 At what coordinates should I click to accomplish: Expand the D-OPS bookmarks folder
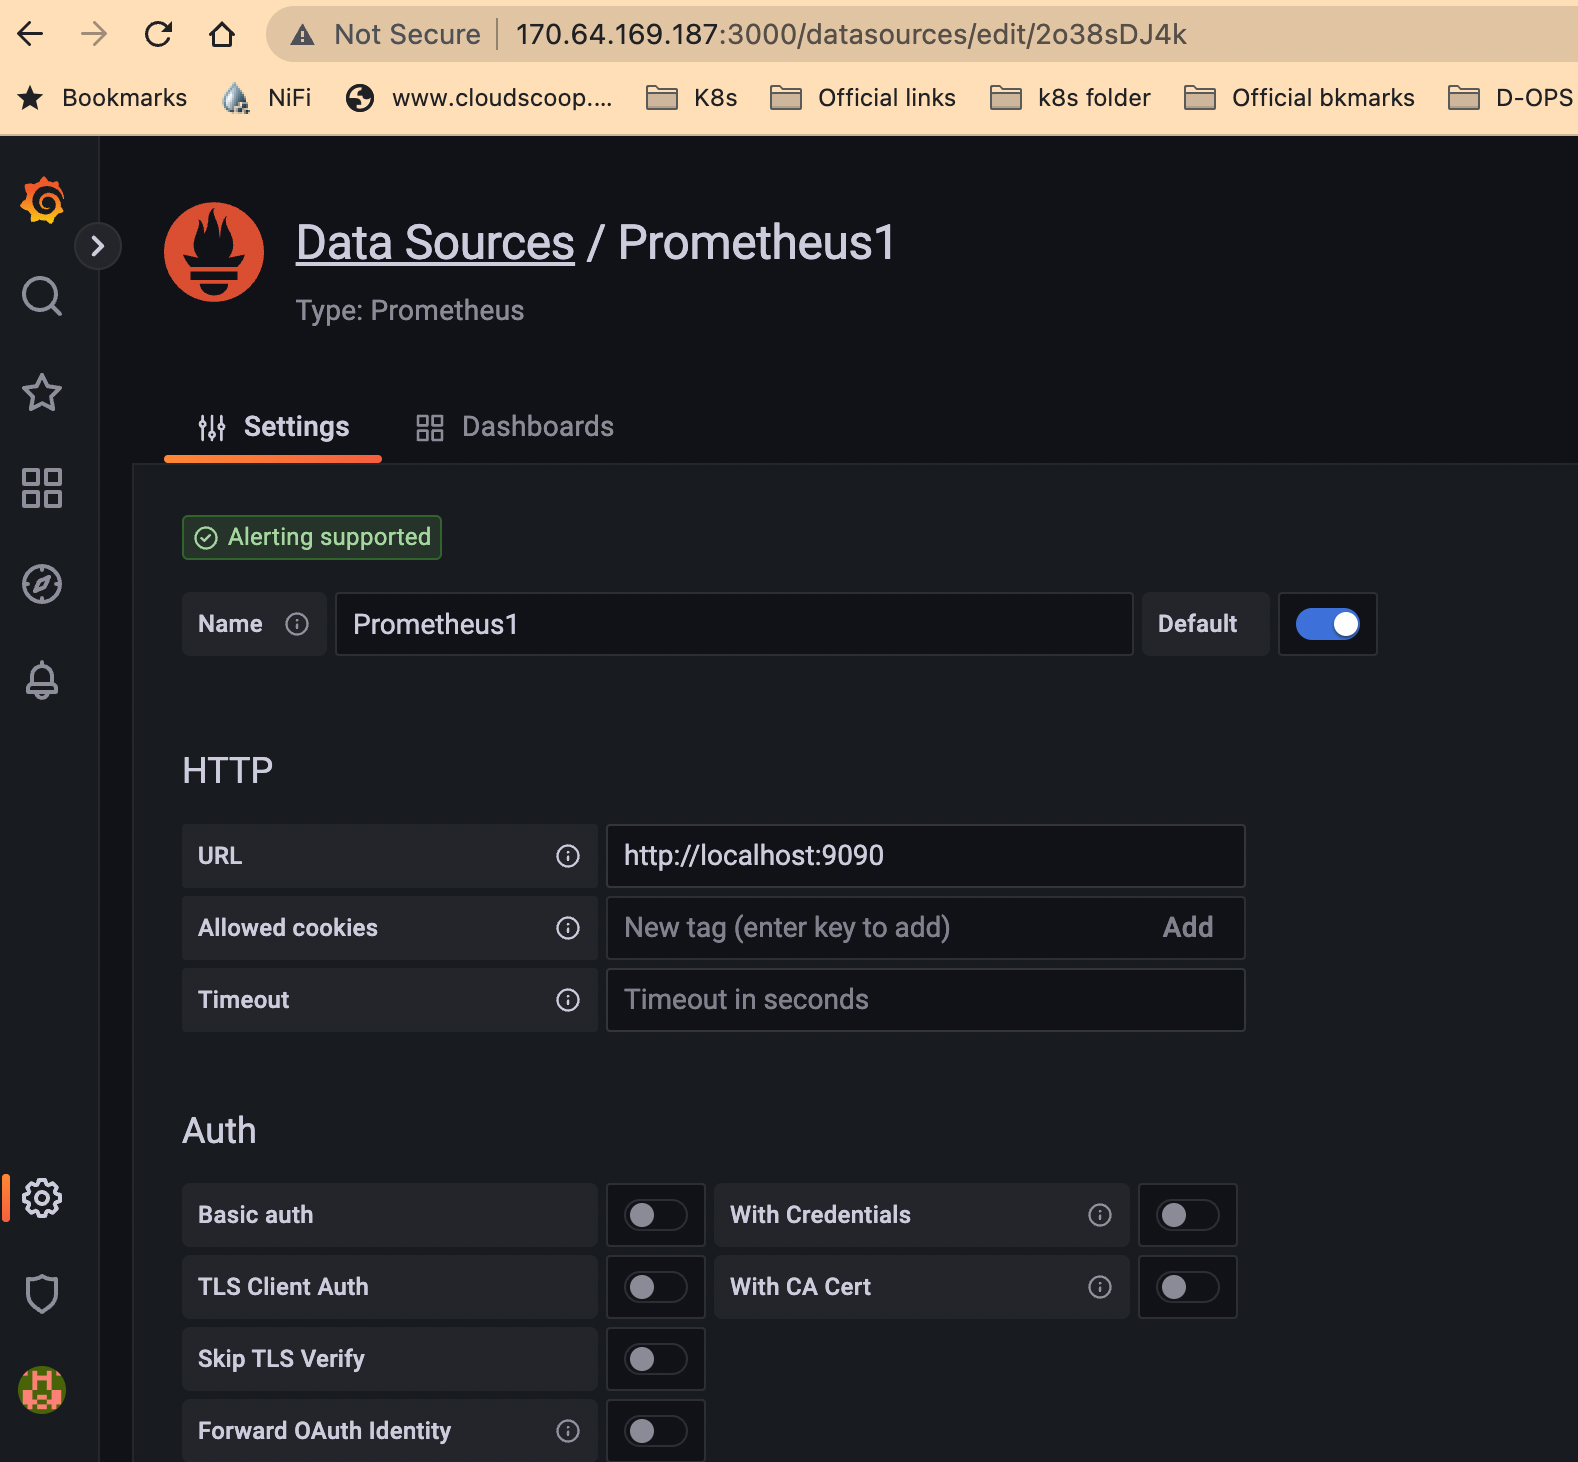click(1512, 98)
